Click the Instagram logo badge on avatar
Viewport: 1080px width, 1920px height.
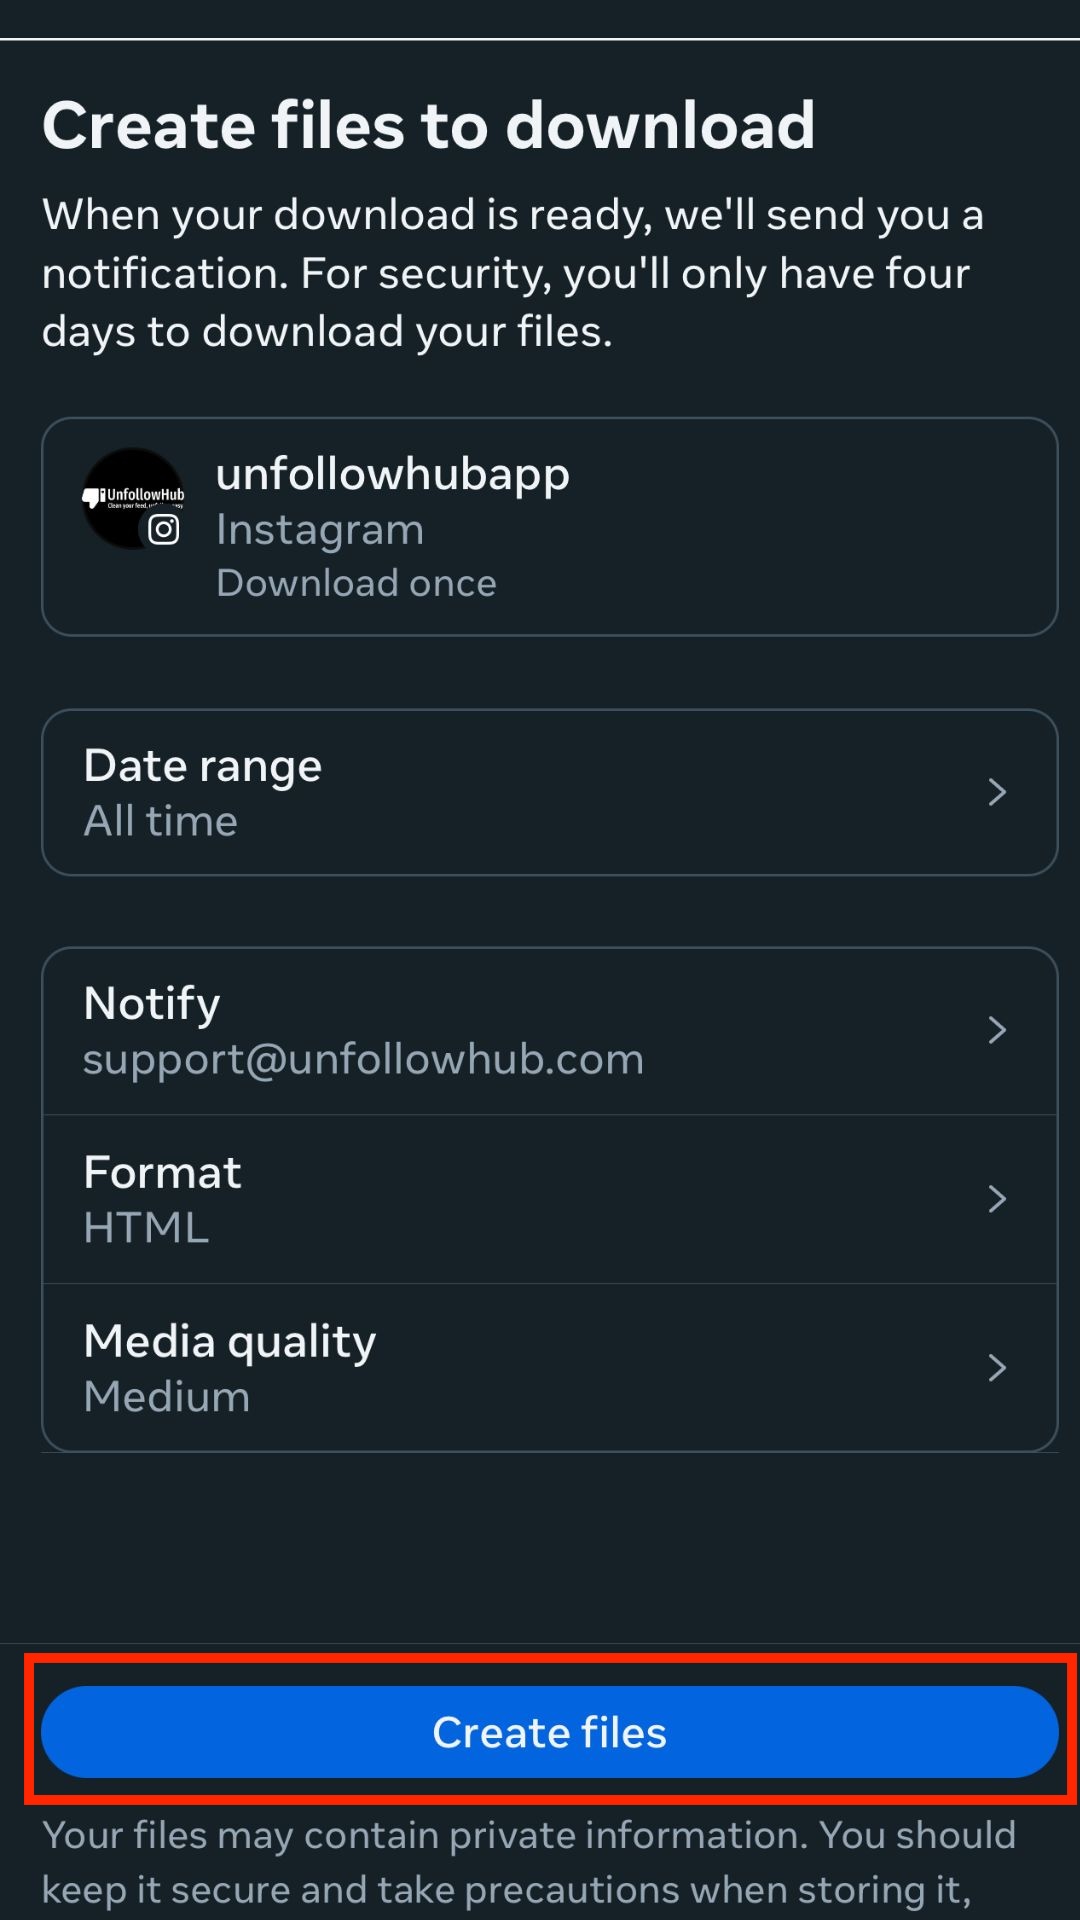click(x=164, y=530)
